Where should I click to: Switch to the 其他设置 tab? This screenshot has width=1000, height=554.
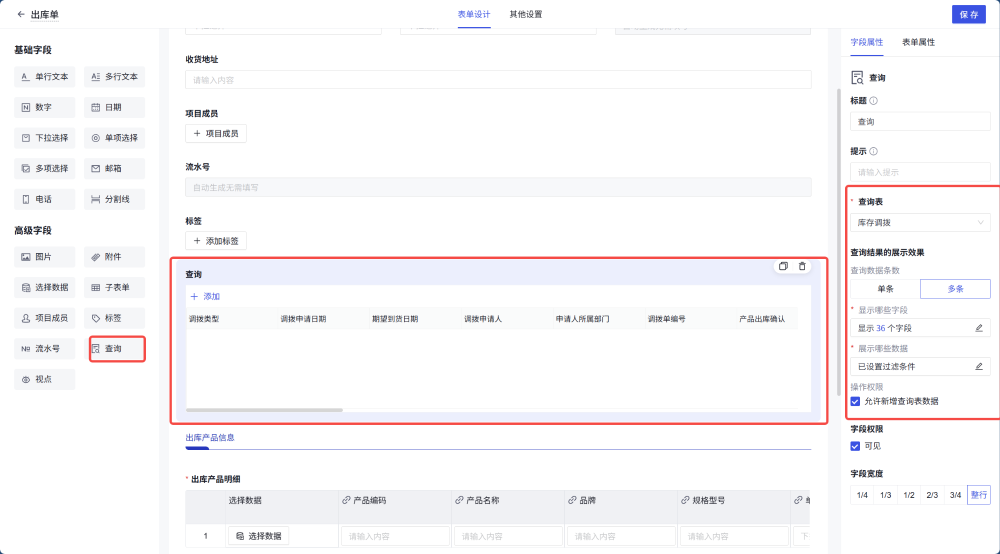coord(526,14)
